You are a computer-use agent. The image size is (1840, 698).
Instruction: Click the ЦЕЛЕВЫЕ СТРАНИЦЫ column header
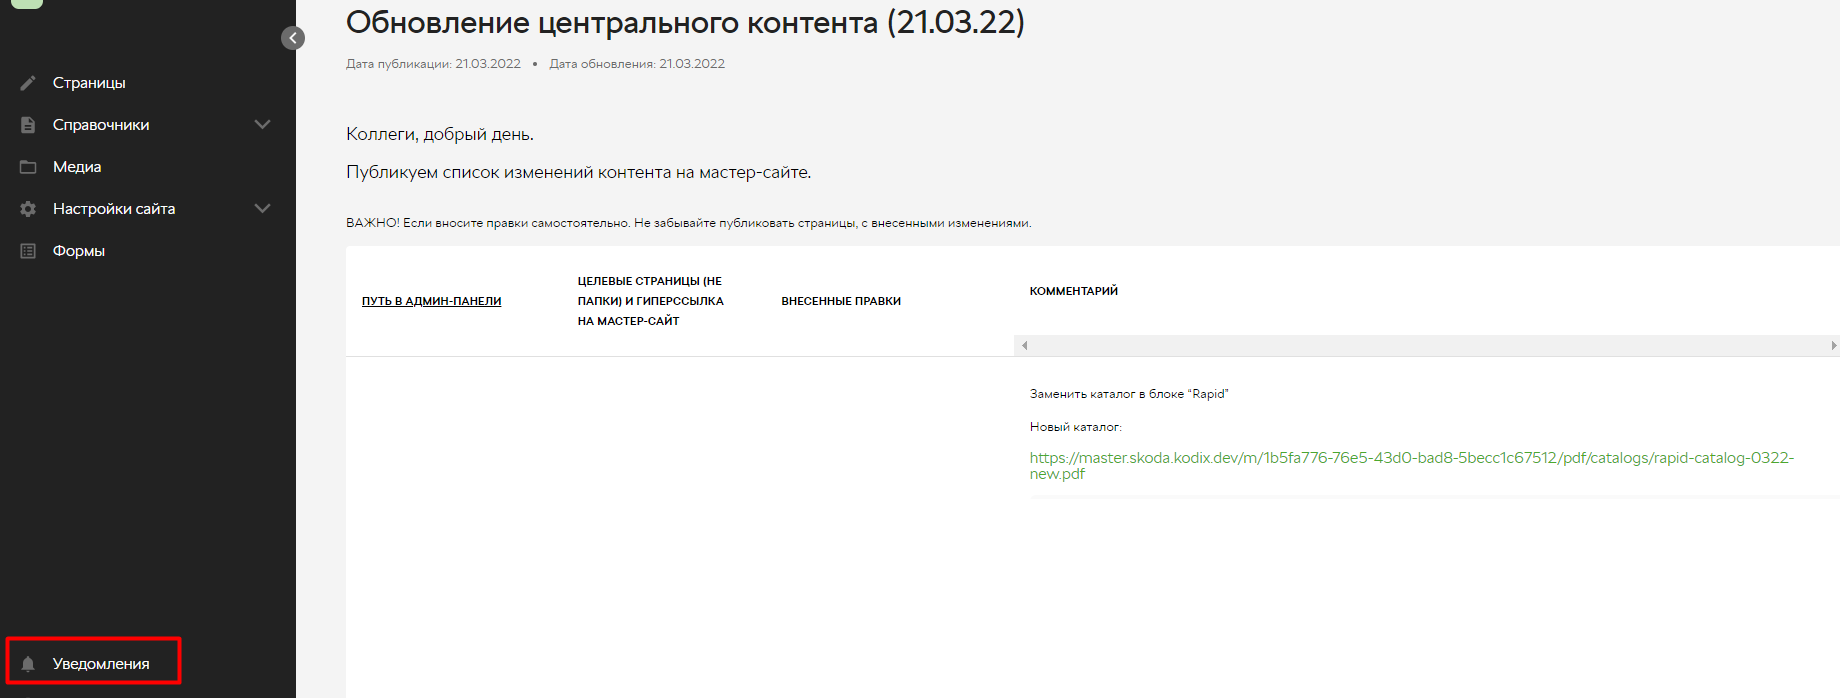(x=650, y=301)
